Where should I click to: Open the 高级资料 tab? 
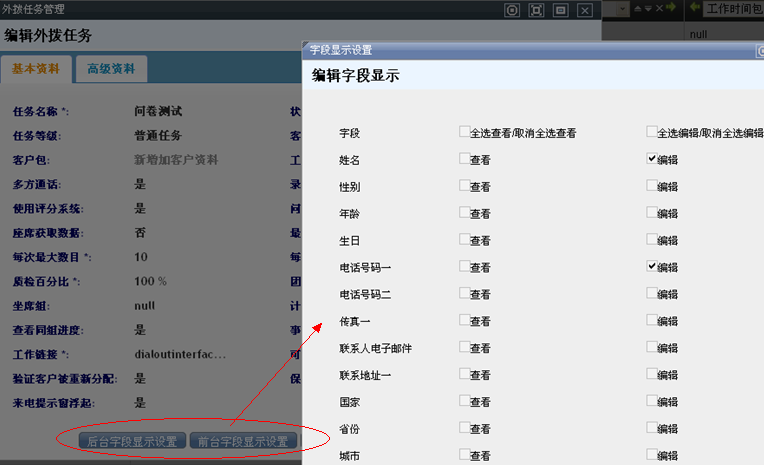[111, 69]
